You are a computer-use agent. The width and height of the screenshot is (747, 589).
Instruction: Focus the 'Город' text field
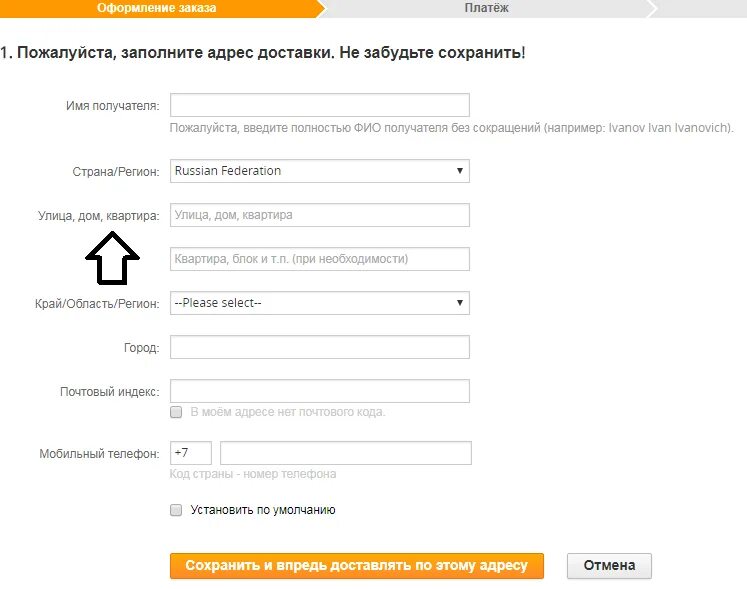tap(320, 347)
